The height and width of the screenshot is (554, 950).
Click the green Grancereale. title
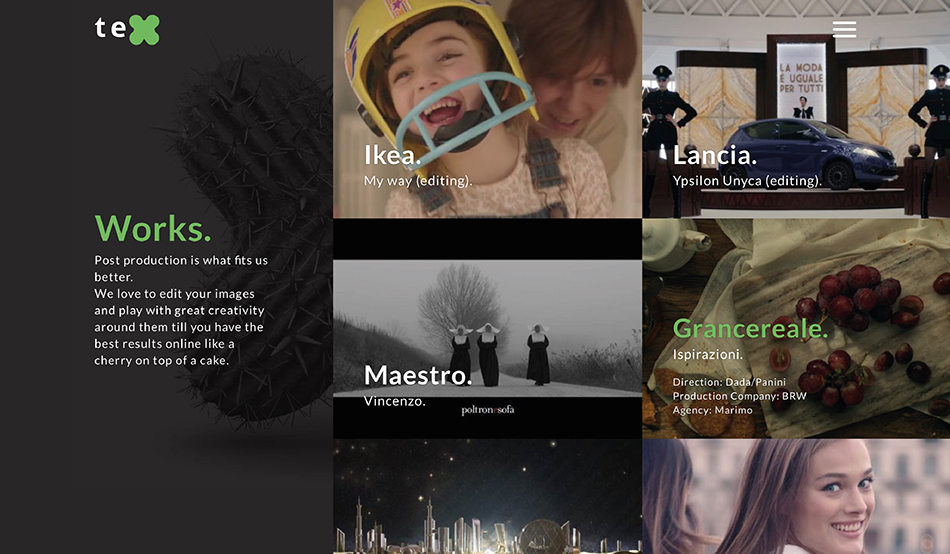point(750,329)
